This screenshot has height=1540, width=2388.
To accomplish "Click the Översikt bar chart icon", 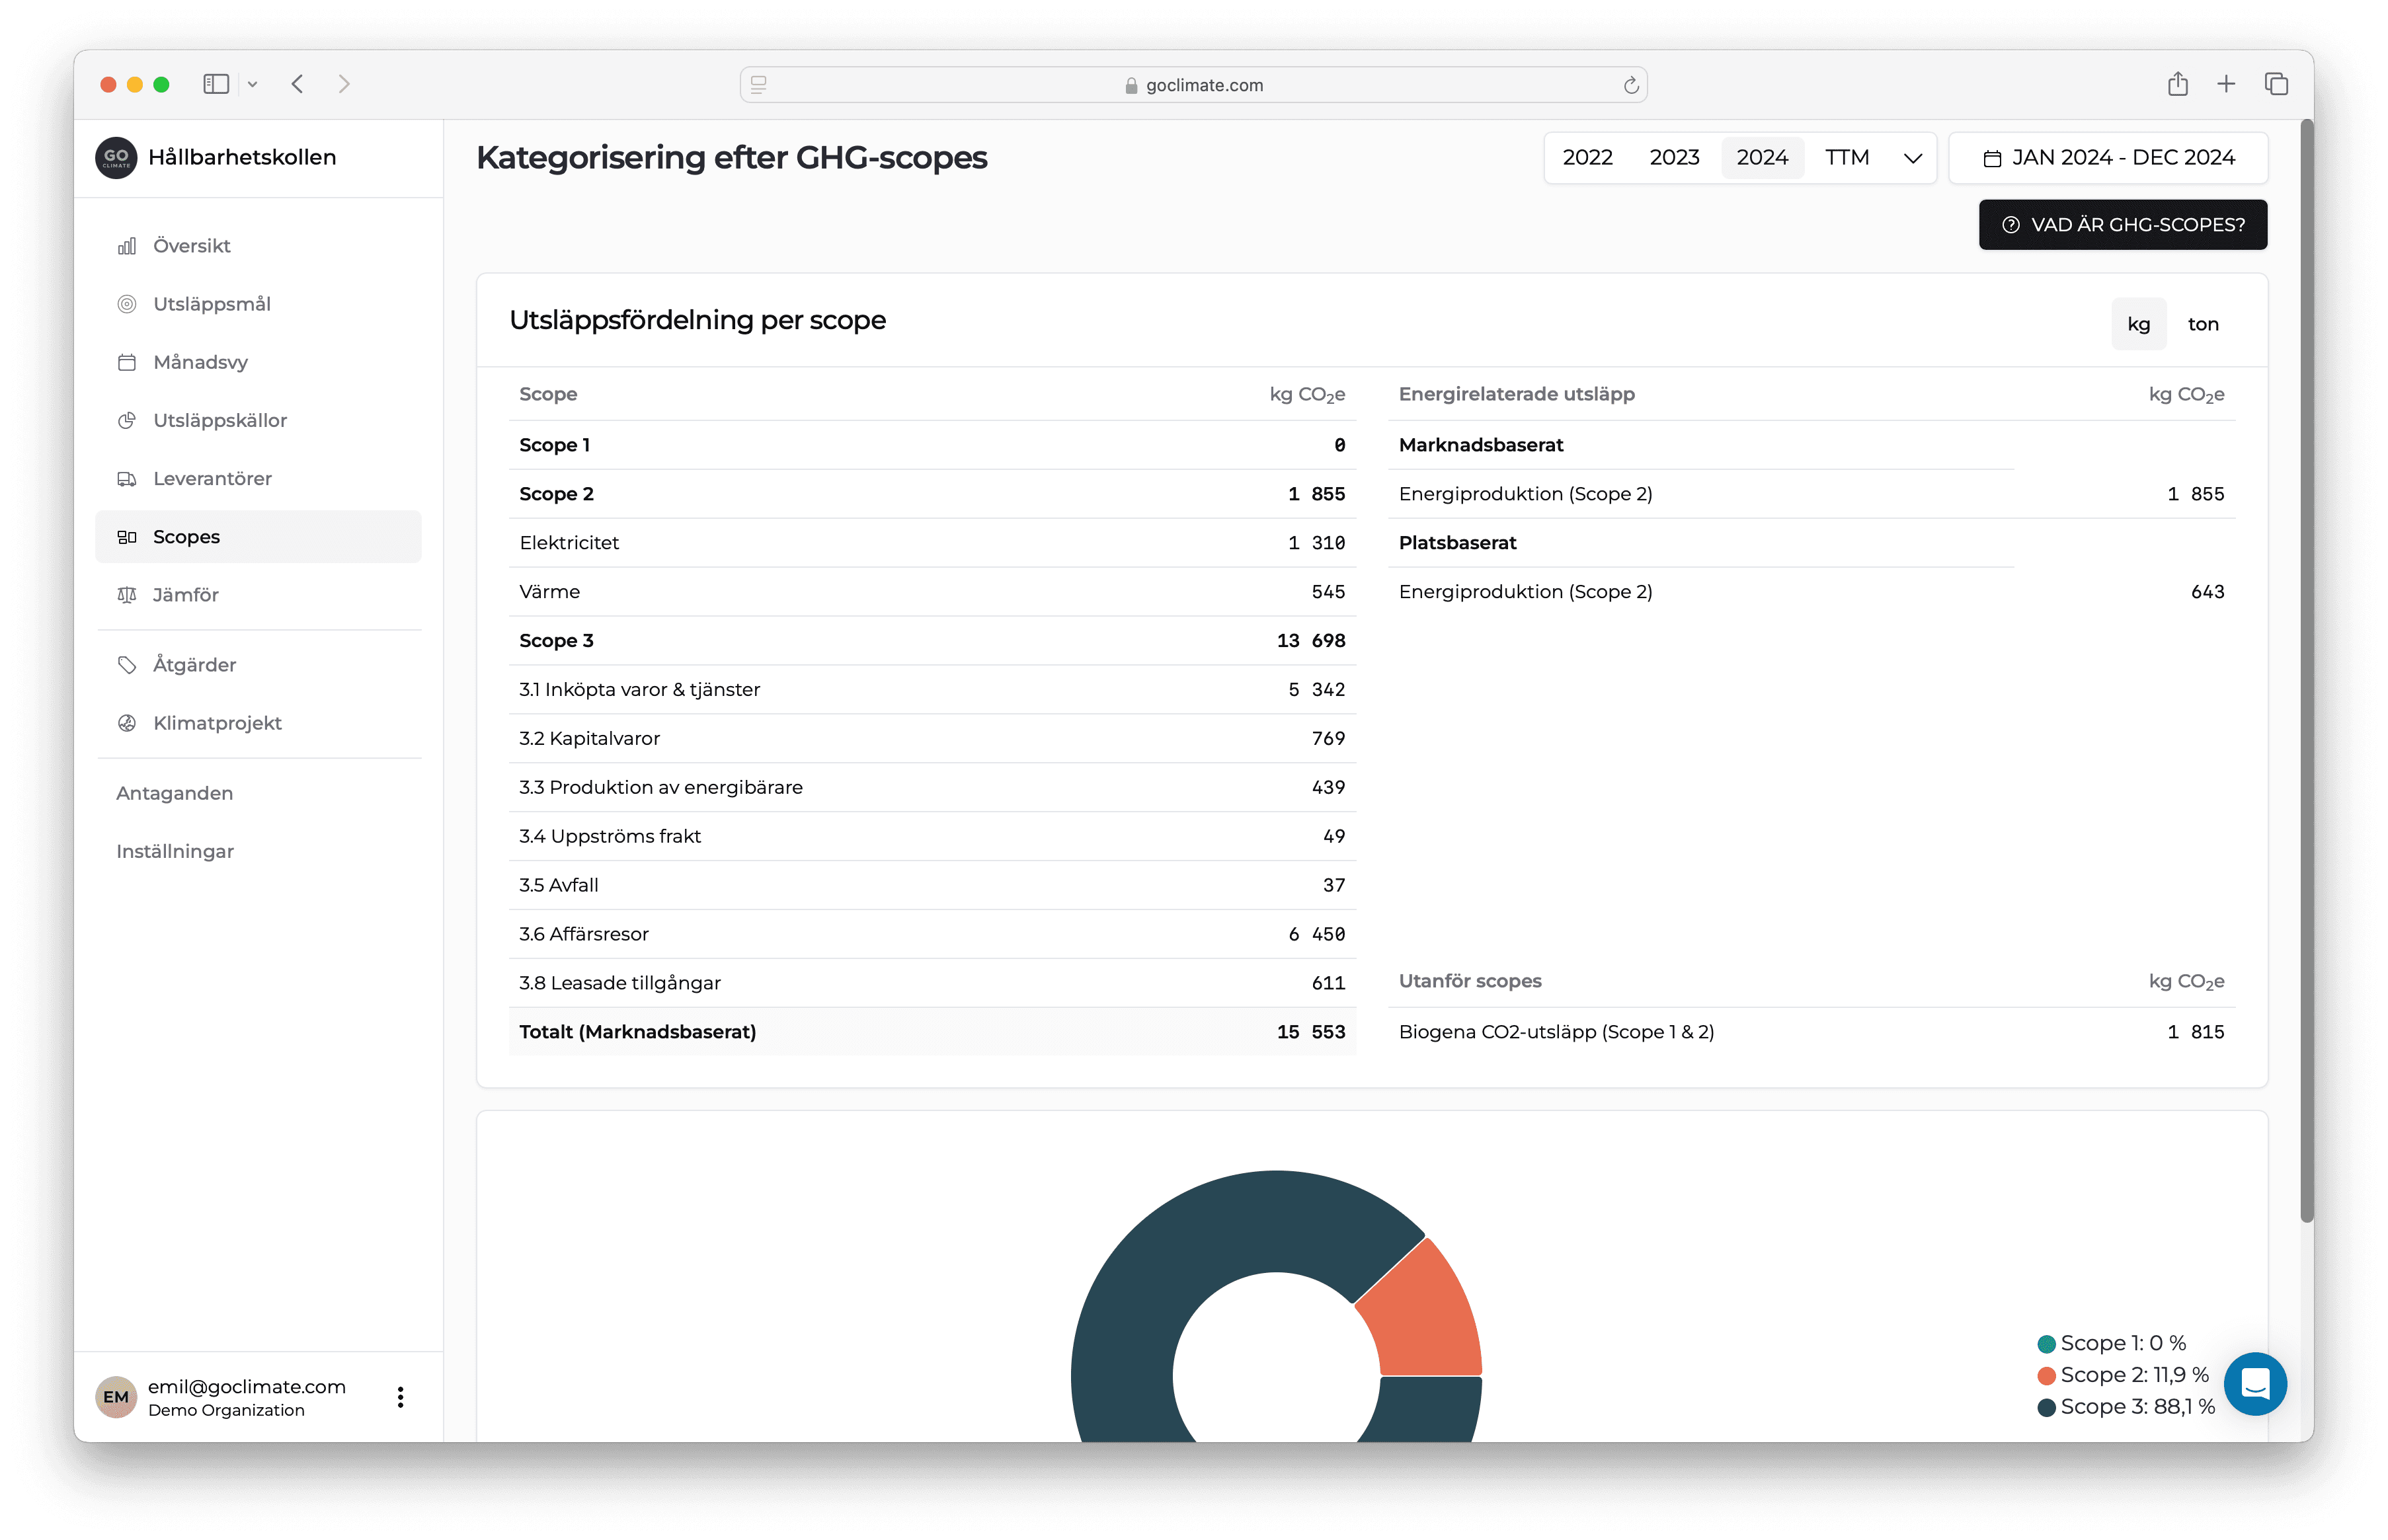I will [x=127, y=246].
